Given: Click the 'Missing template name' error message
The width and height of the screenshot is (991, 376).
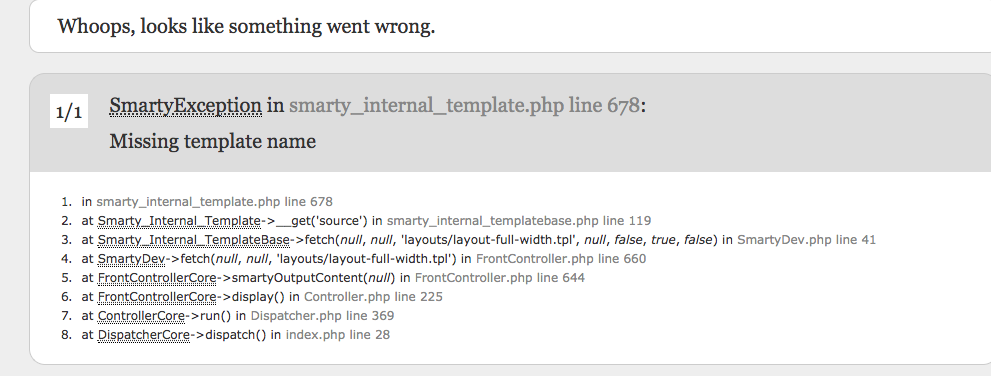Looking at the screenshot, I should click(212, 141).
